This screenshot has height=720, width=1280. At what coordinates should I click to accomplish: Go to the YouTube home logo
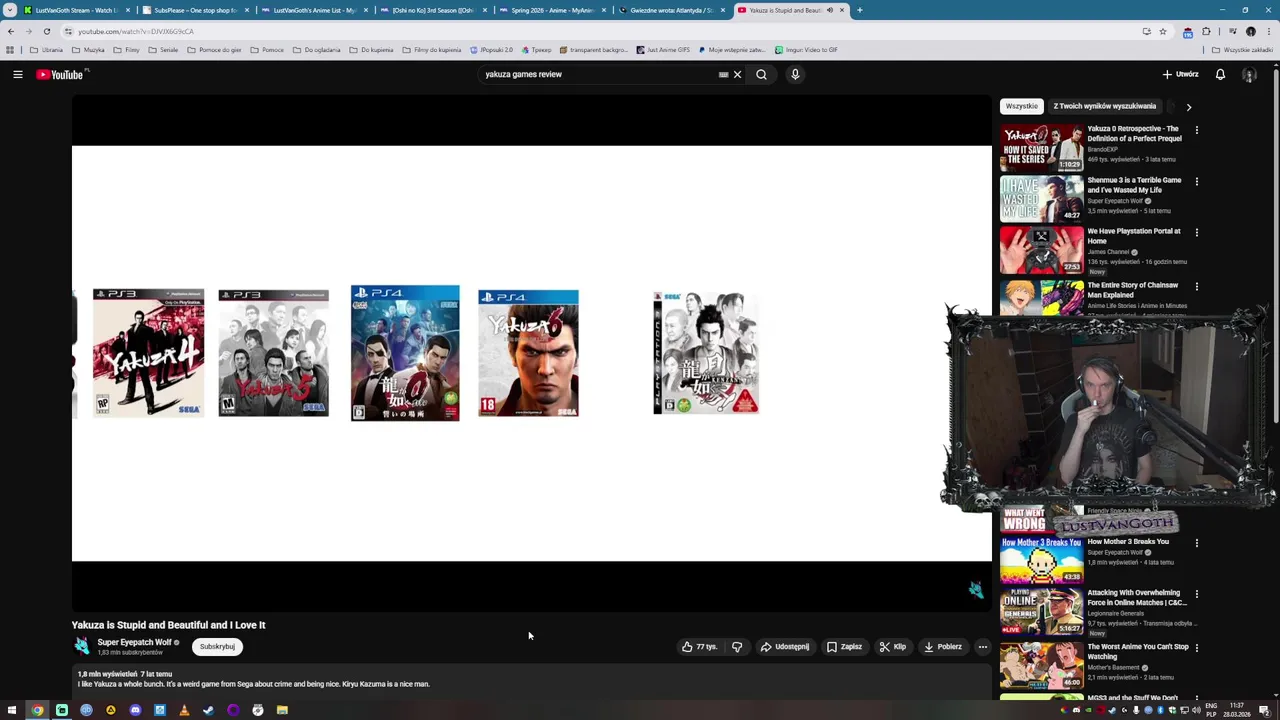pyautogui.click(x=60, y=74)
